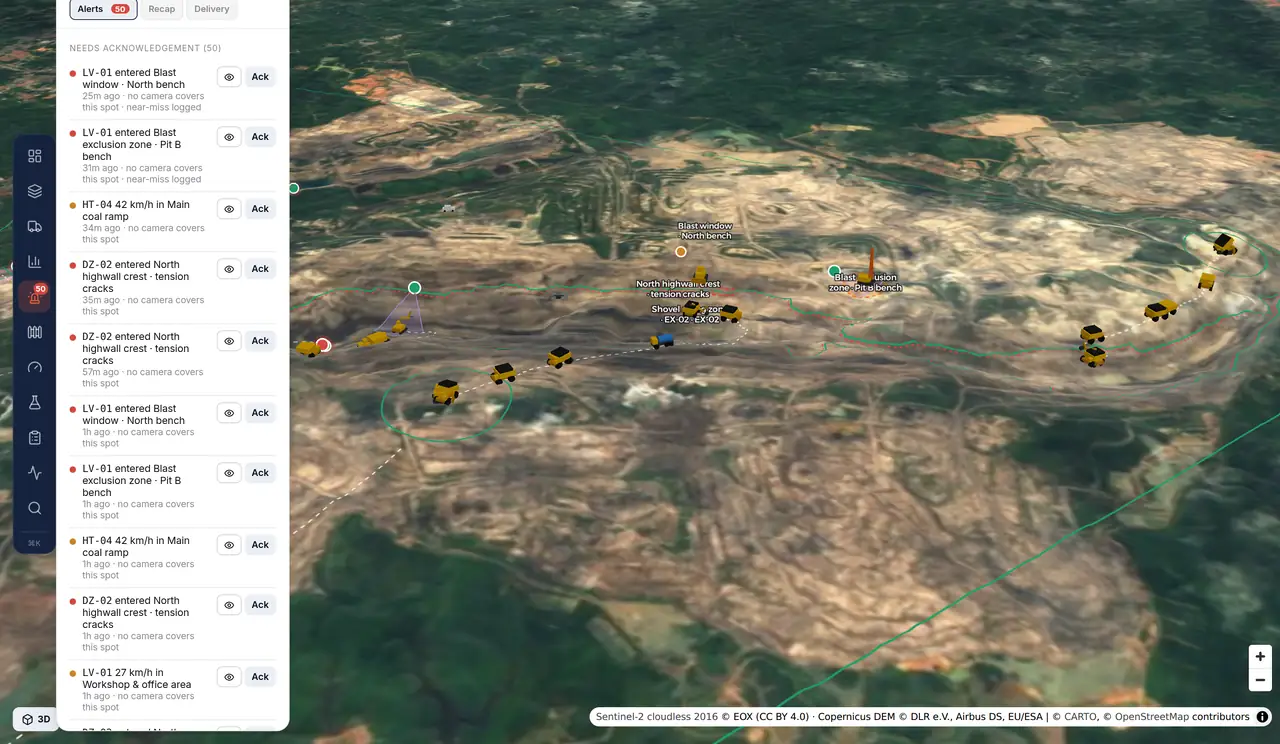1280x744 pixels.
Task: Open the dashboard grid icon in sidebar
Action: point(35,156)
